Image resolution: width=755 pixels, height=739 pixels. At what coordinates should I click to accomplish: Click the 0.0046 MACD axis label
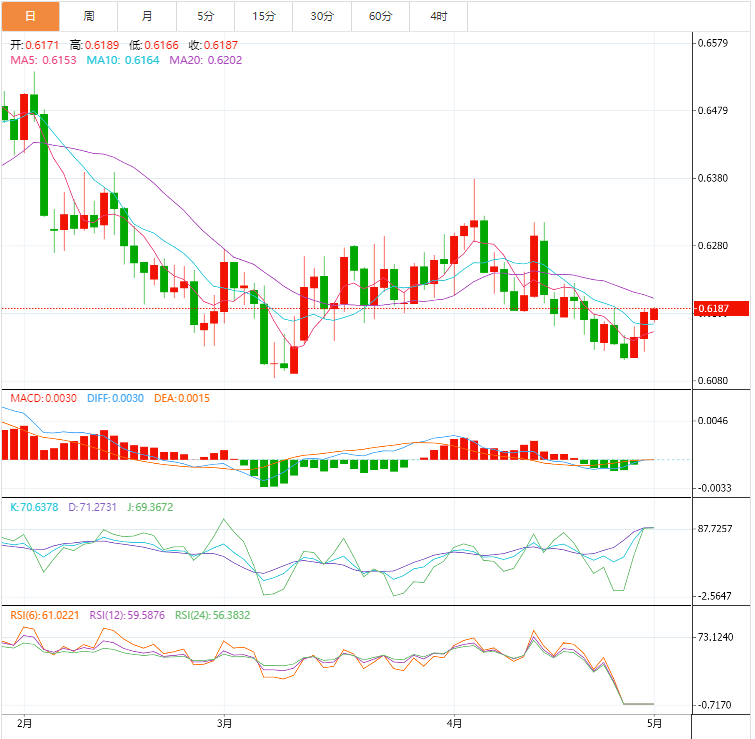[713, 421]
